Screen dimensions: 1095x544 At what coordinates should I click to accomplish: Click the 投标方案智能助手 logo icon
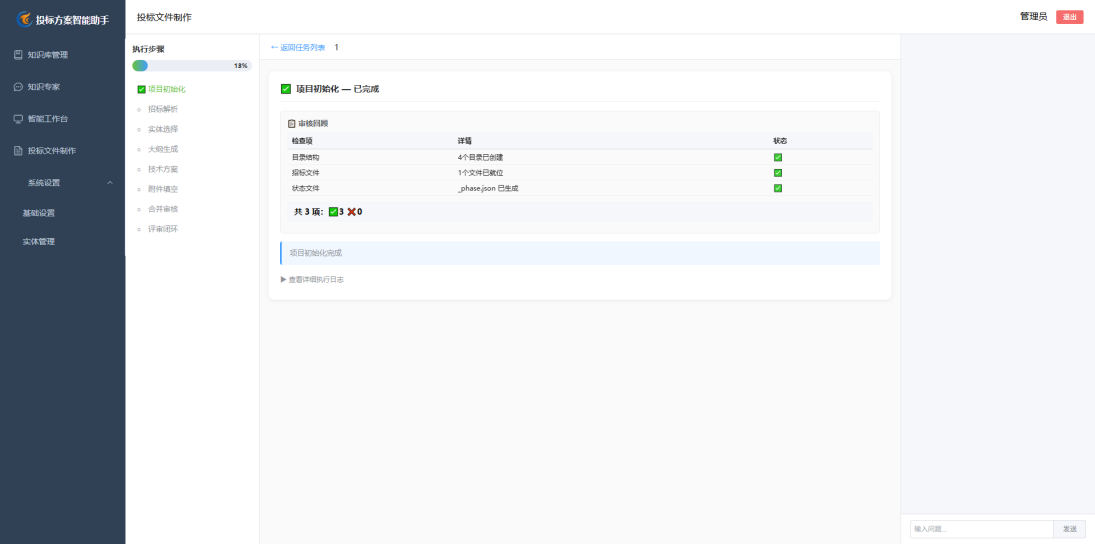pyautogui.click(x=24, y=19)
